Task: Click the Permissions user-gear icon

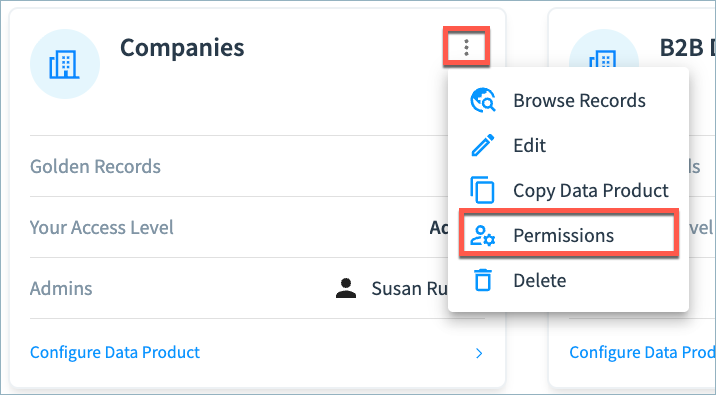Action: [483, 235]
